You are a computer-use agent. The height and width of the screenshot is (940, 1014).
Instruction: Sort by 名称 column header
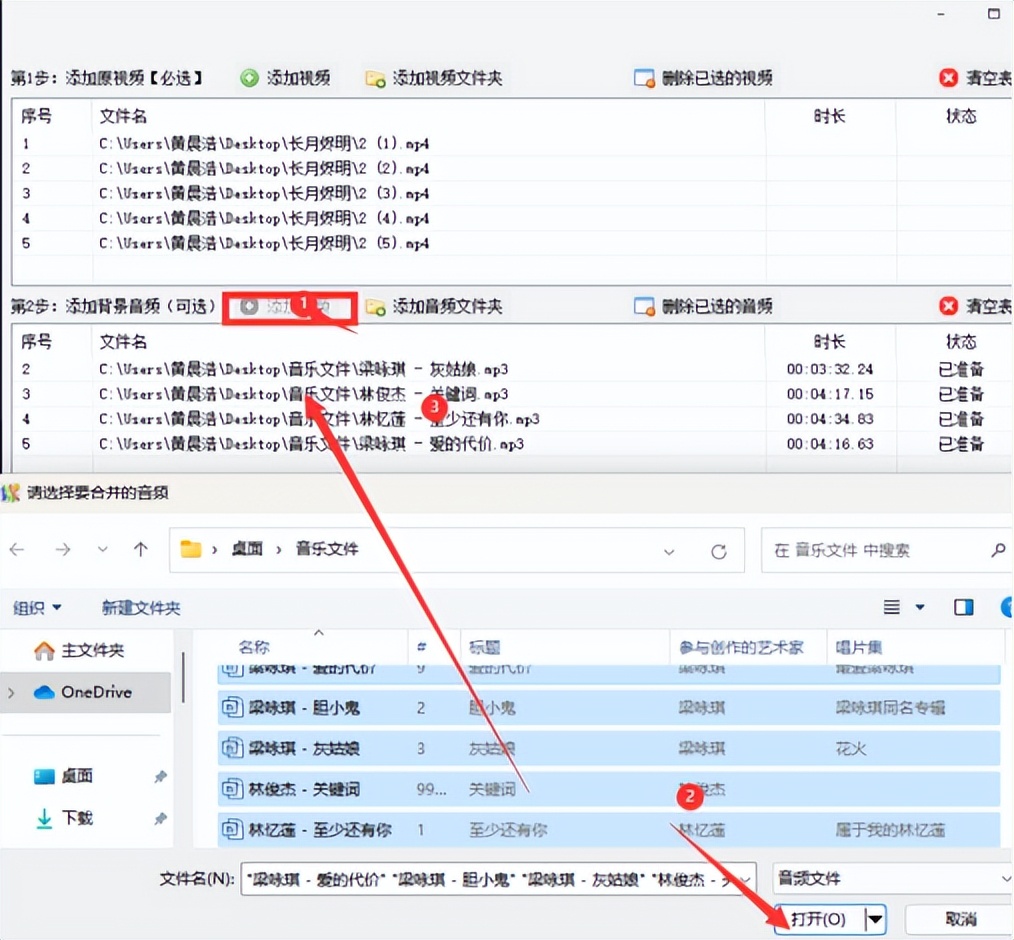tap(254, 647)
